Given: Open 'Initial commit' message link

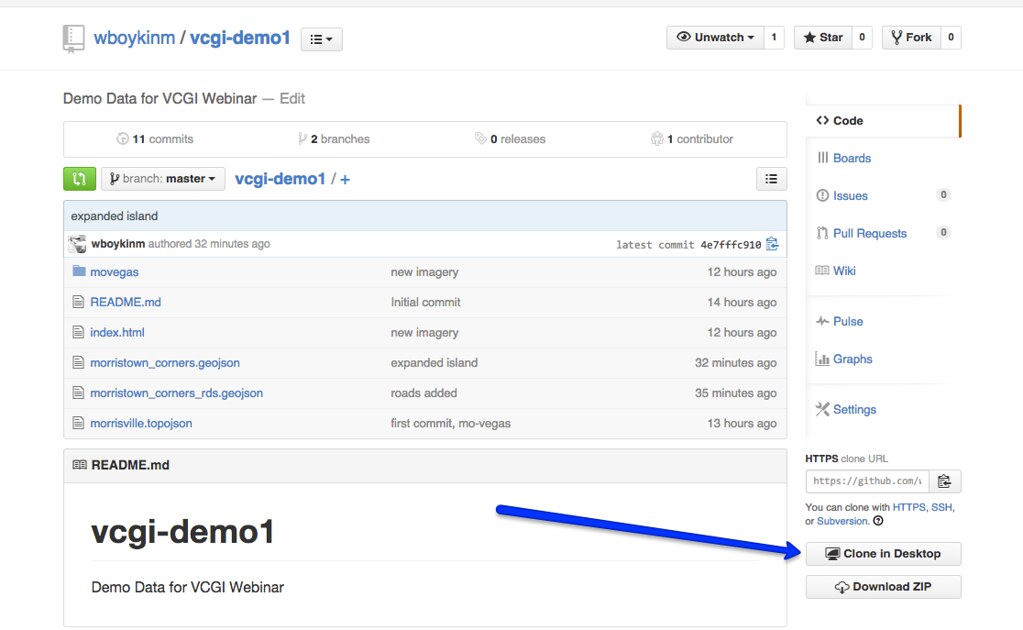Looking at the screenshot, I should (425, 302).
